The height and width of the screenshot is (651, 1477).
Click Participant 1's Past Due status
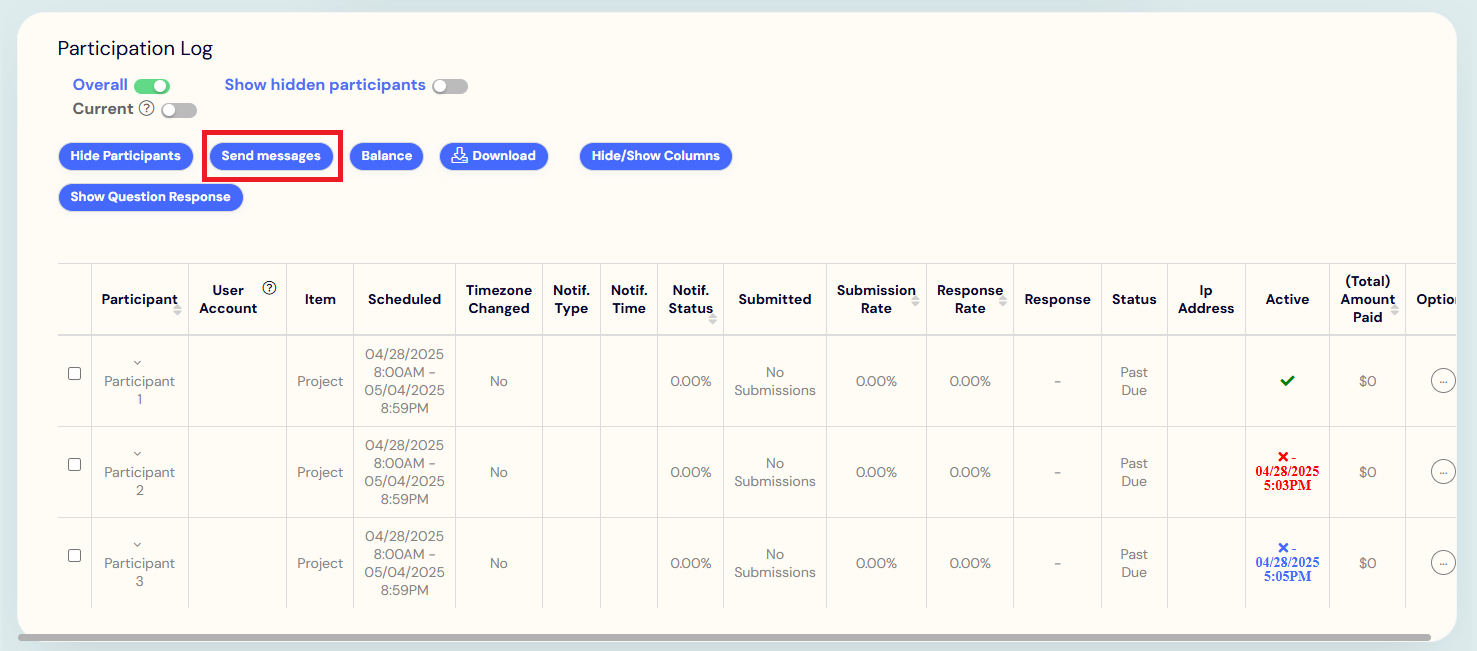point(1134,381)
